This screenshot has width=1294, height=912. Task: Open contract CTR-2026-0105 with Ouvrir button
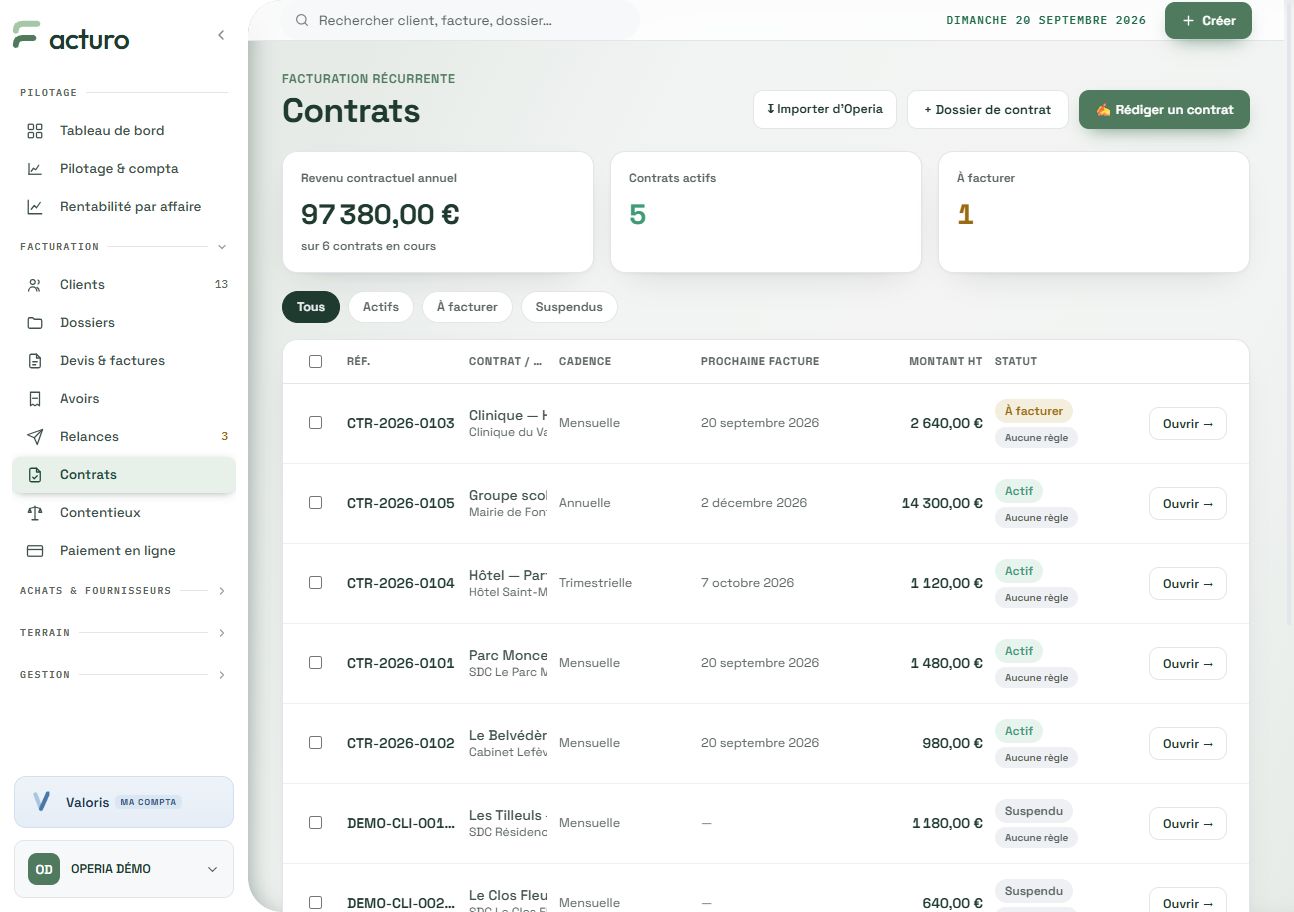tap(1188, 504)
